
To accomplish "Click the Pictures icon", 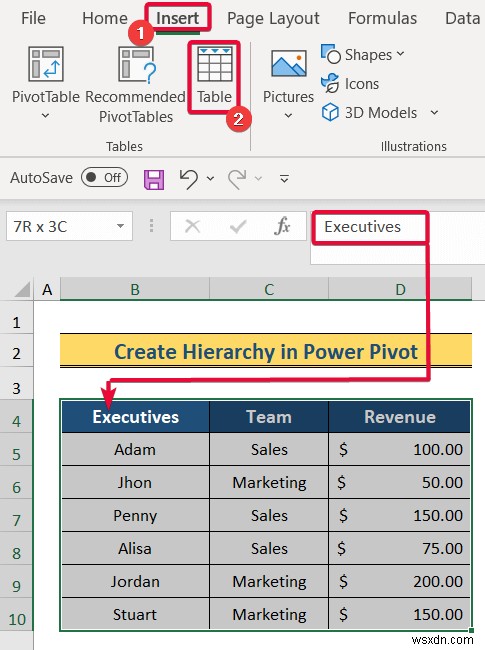I will click(x=289, y=64).
